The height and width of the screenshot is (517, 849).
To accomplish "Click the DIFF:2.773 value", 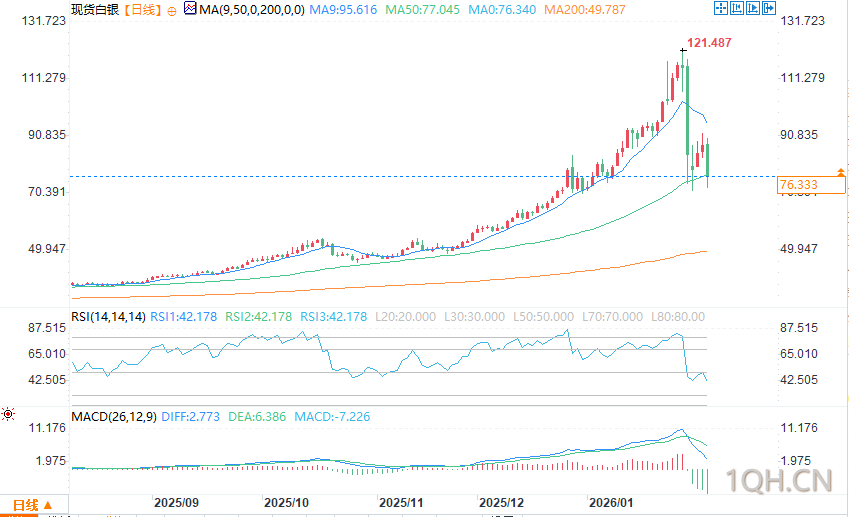I will [191, 417].
